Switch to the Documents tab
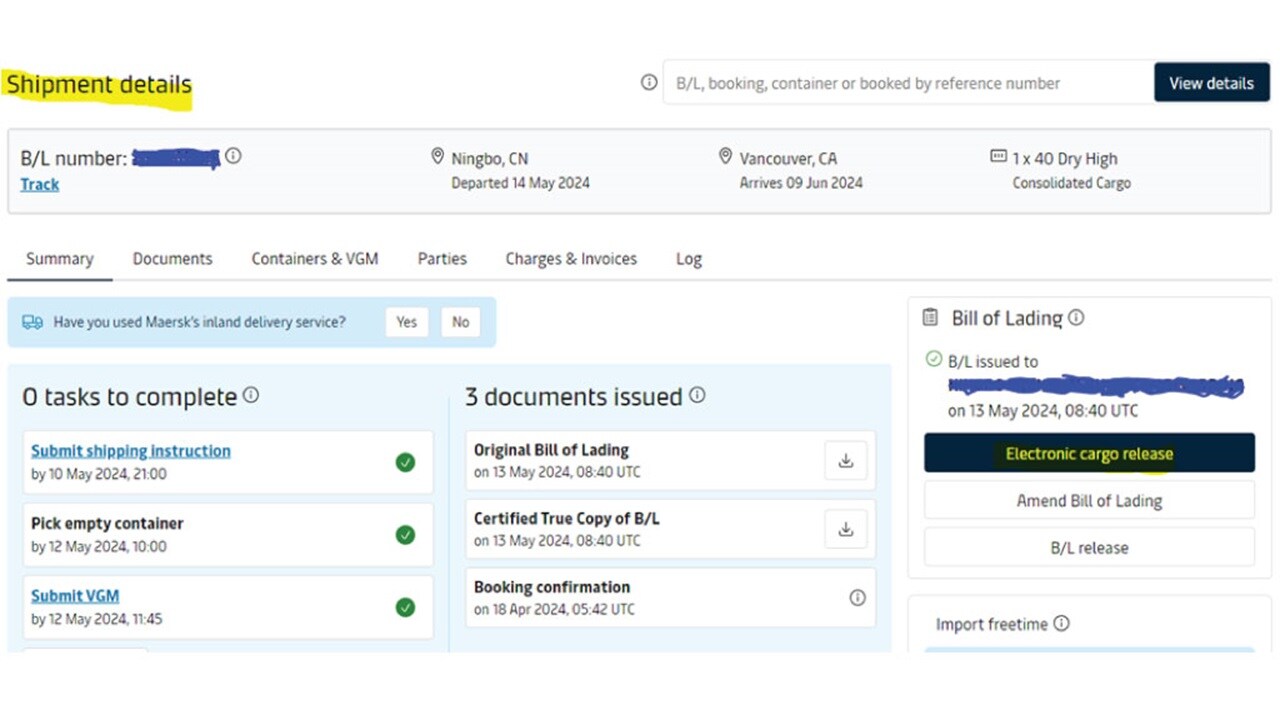Viewport: 1280px width, 720px height. point(172,259)
